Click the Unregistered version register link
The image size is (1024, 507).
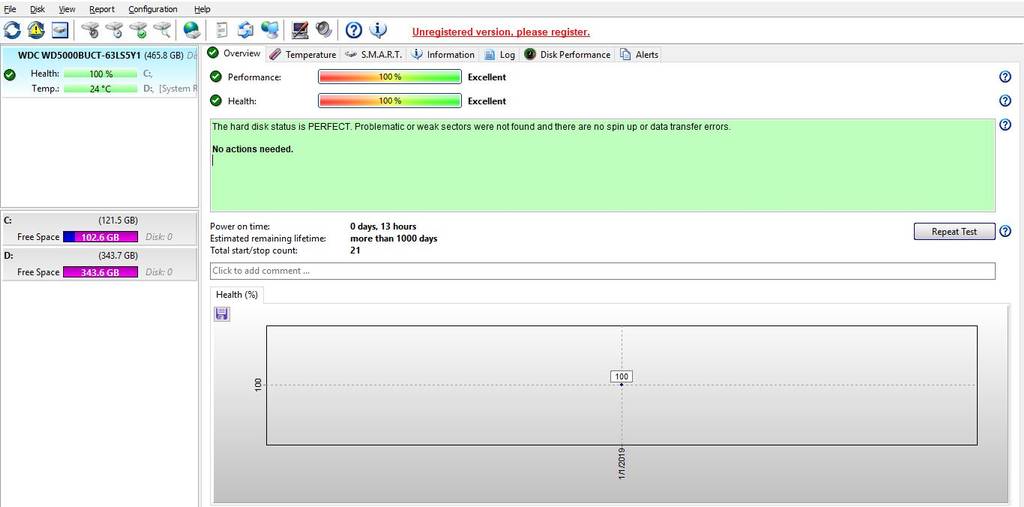tap(501, 32)
